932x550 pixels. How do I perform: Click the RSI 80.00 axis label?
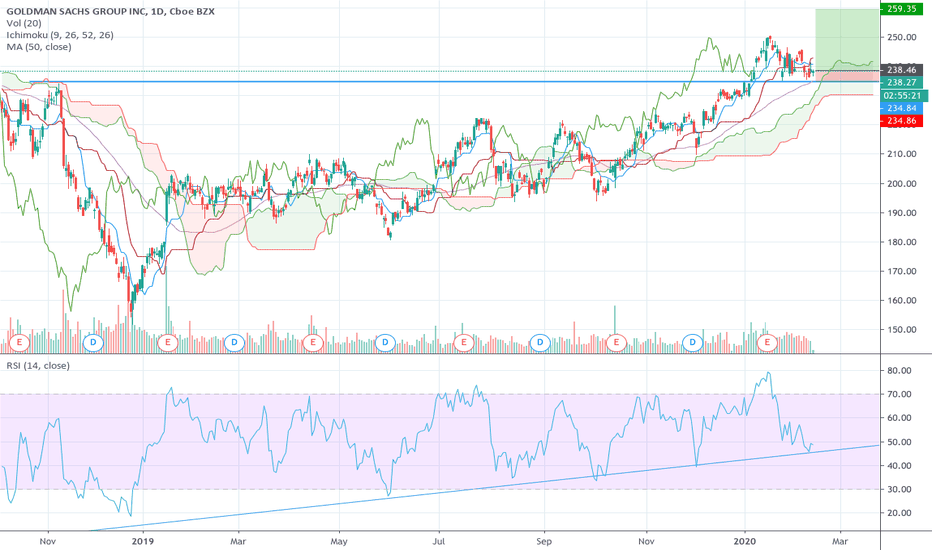pos(899,370)
